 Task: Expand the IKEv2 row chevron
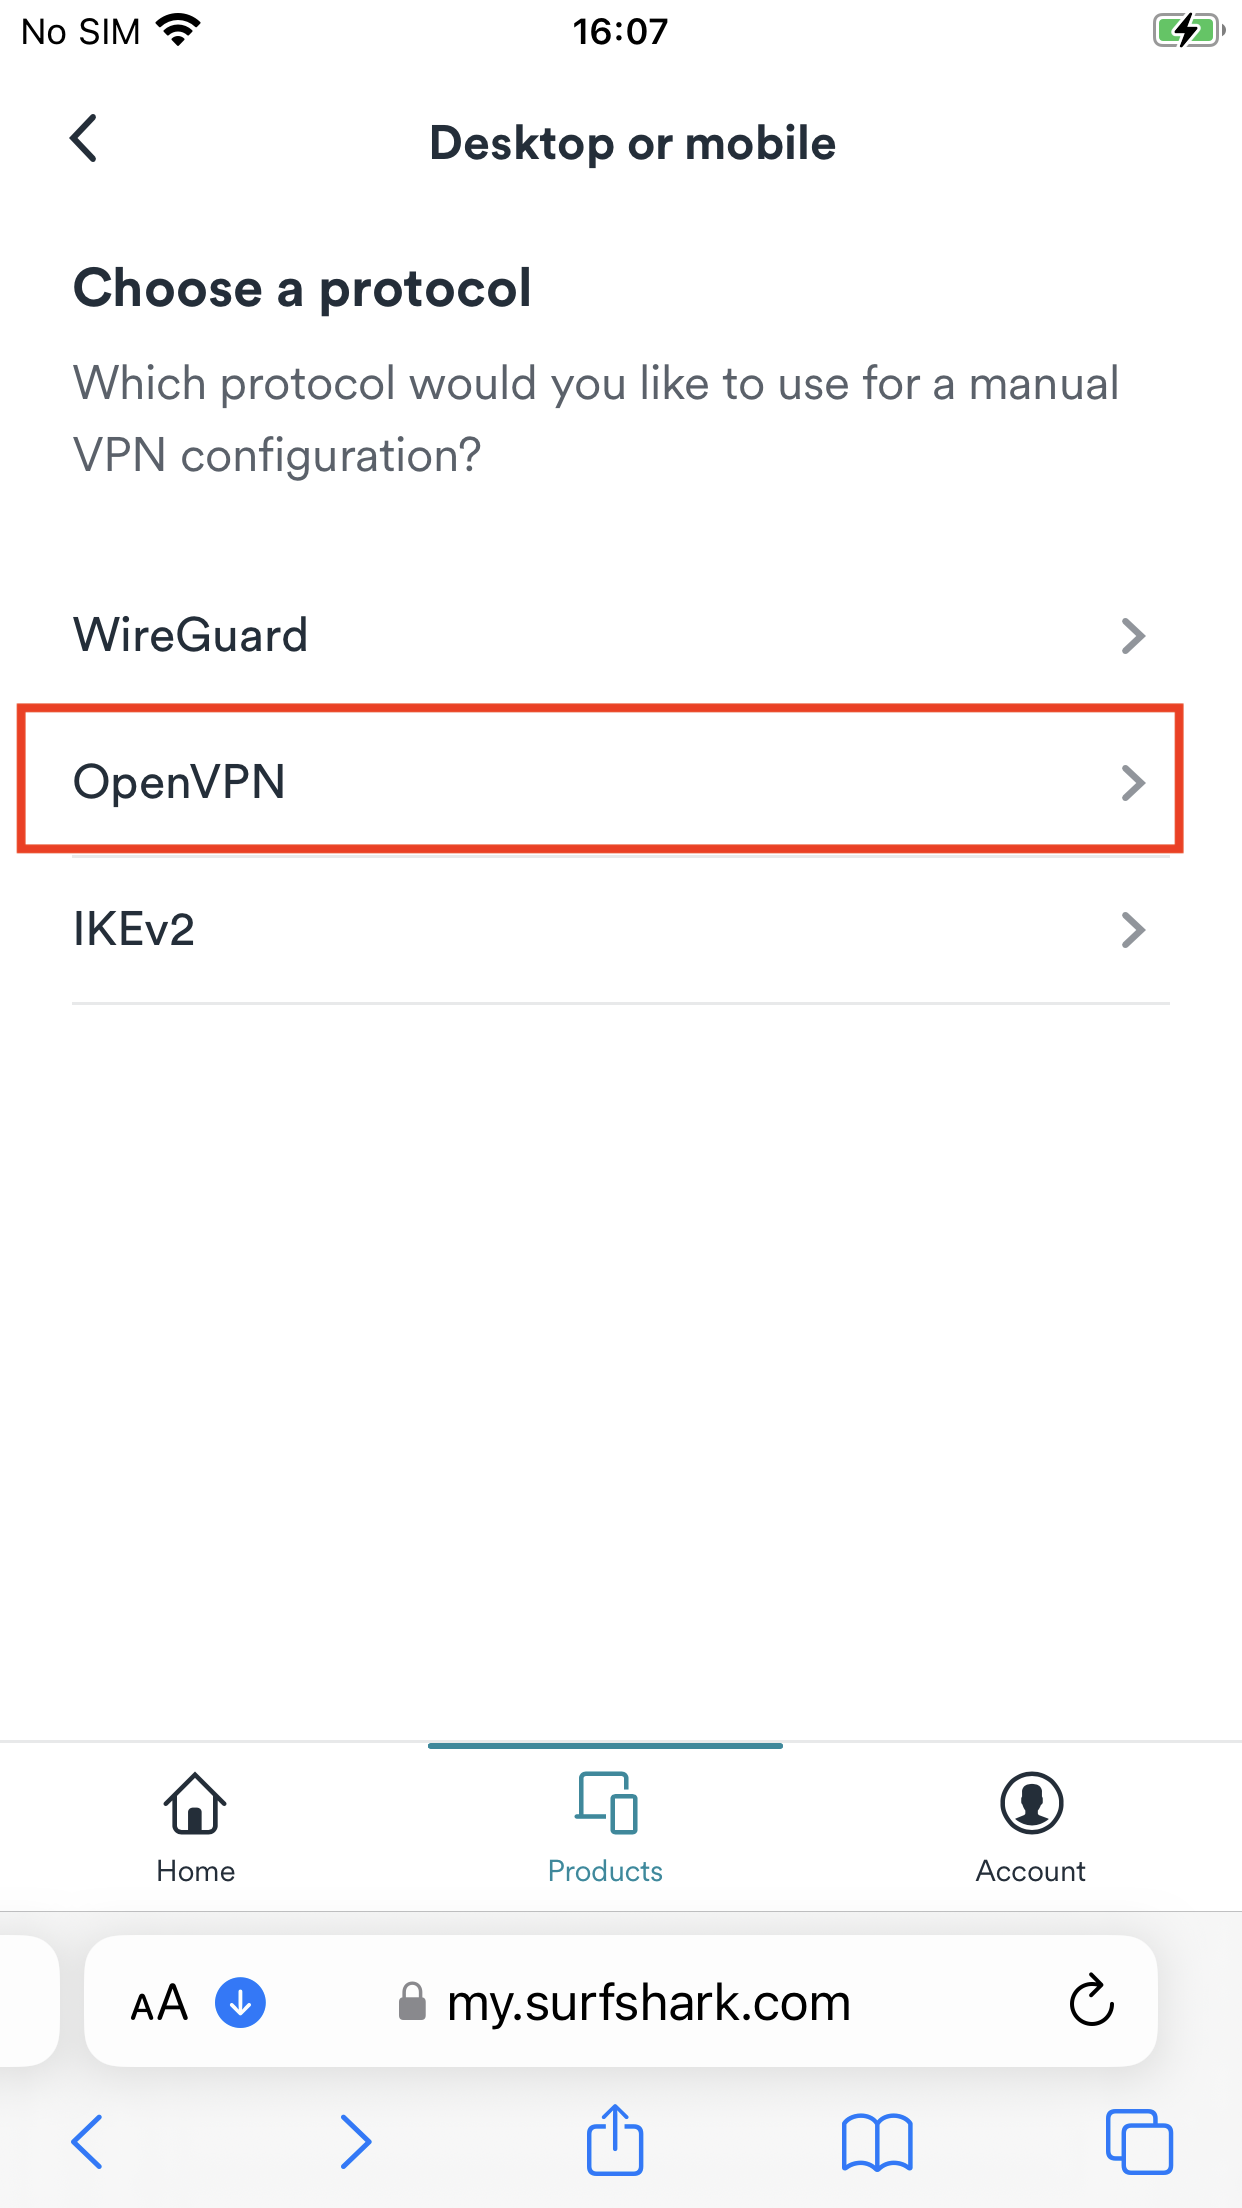tap(1132, 930)
